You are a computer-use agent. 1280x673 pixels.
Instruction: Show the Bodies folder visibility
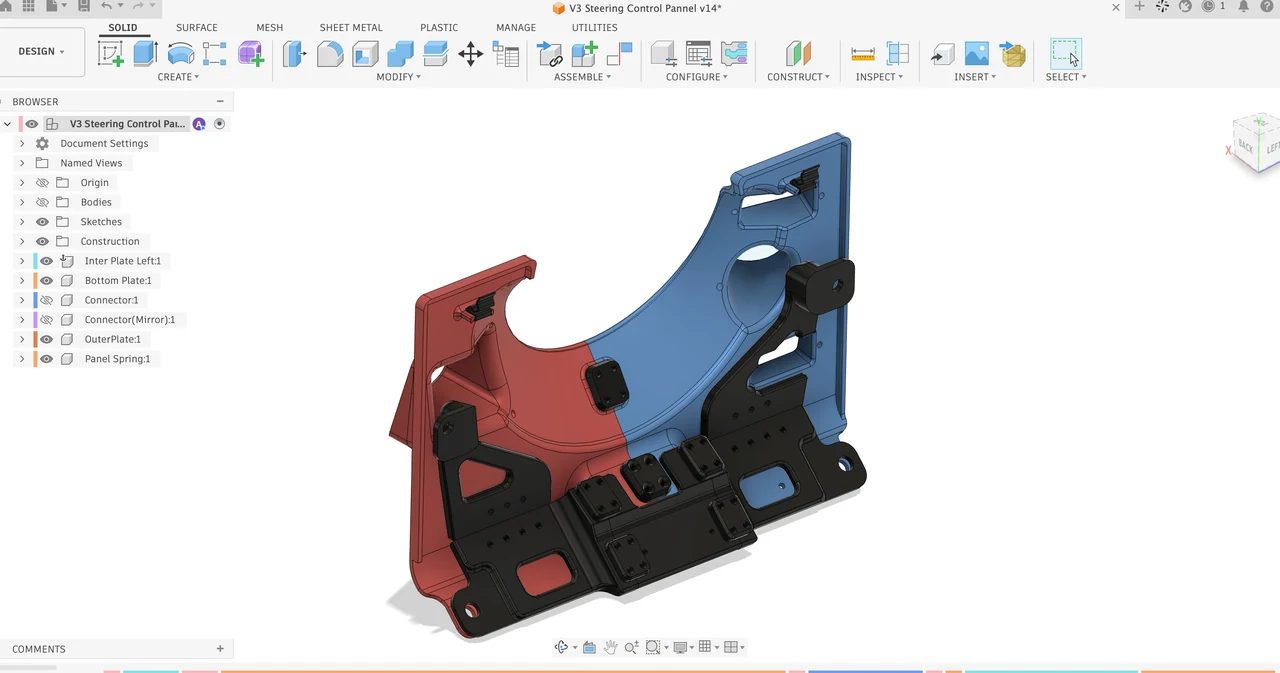[42, 202]
